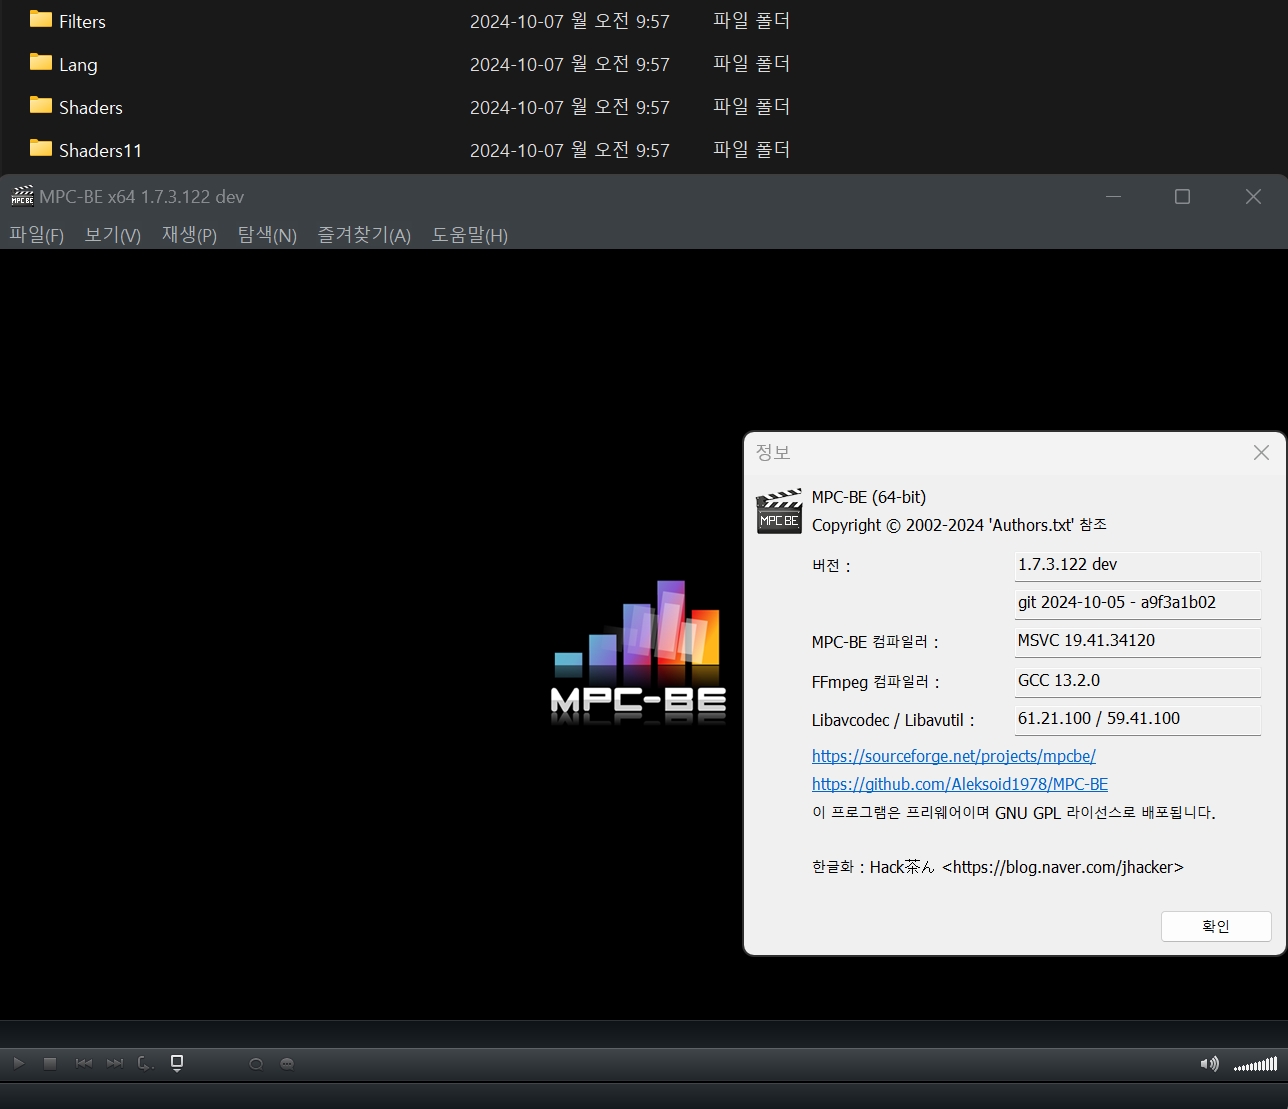This screenshot has height=1109, width=1288.
Task: Click the 한글화 translator credit text
Action: [997, 867]
